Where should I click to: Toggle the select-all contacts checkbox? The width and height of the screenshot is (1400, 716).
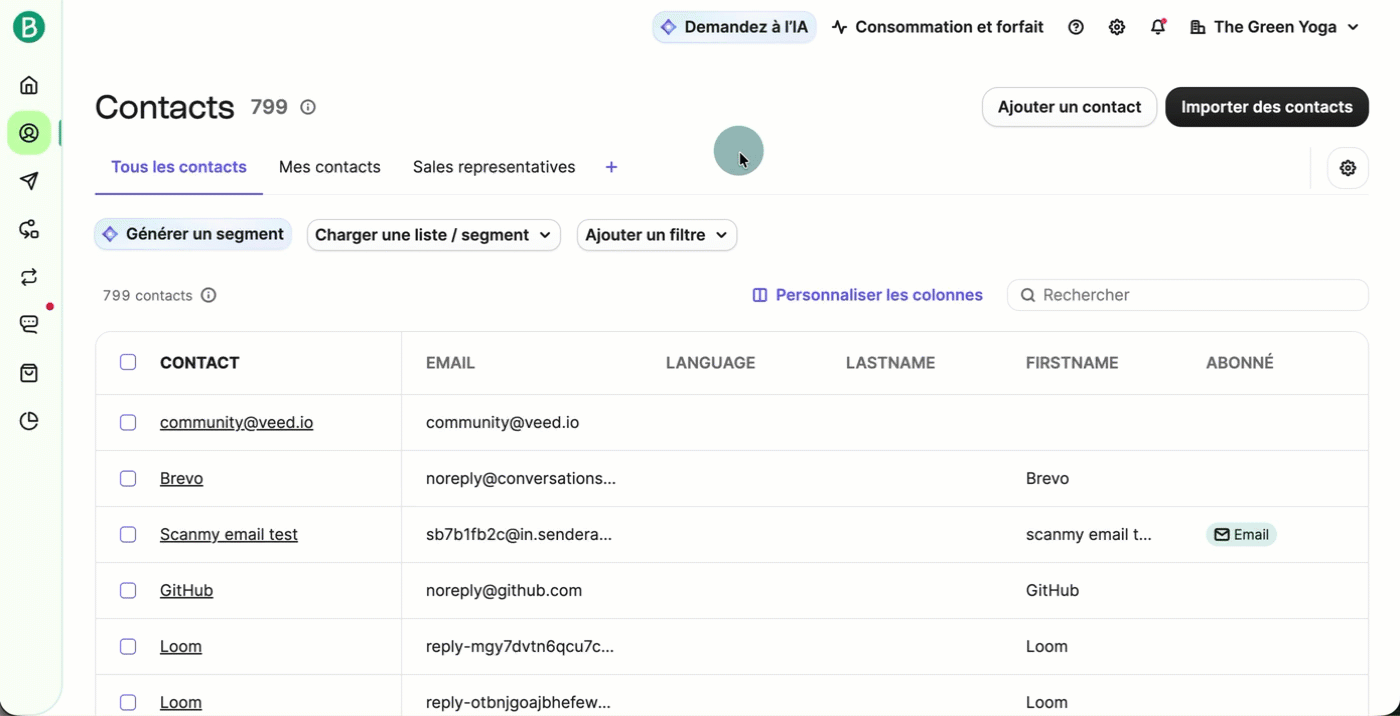pyautogui.click(x=128, y=362)
